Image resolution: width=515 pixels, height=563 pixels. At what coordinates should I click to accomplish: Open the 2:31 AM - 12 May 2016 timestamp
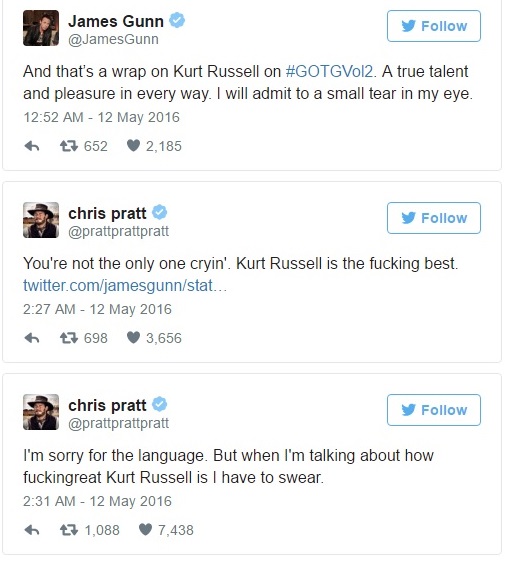(x=97, y=501)
